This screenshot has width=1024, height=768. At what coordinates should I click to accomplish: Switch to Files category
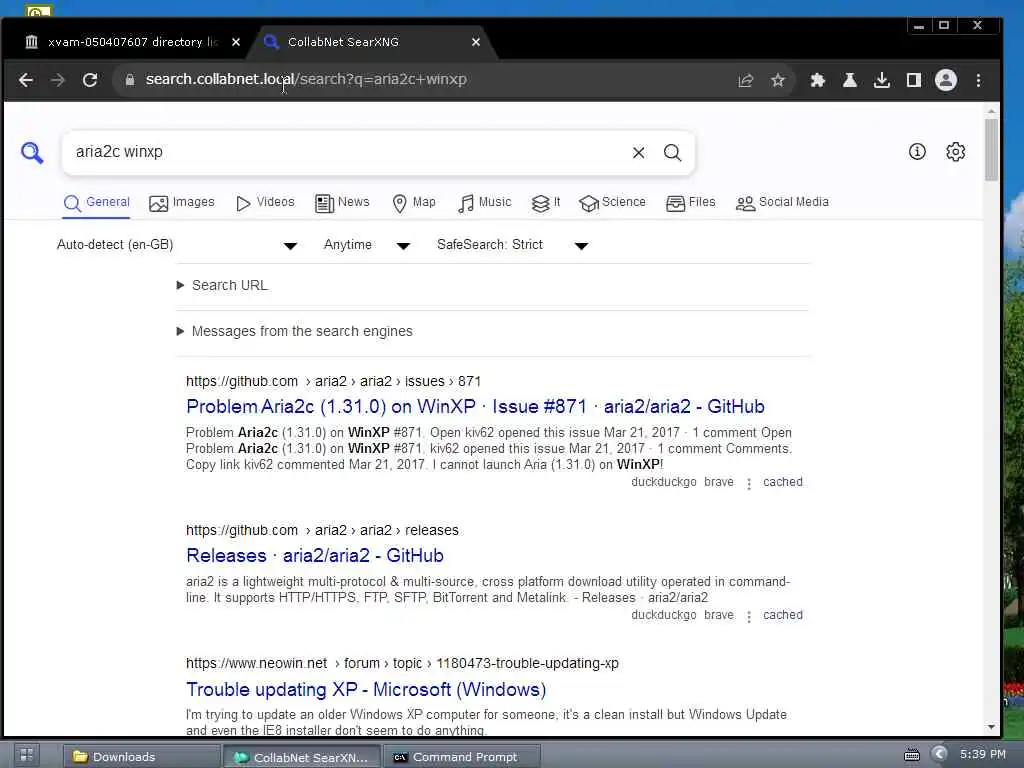point(691,202)
